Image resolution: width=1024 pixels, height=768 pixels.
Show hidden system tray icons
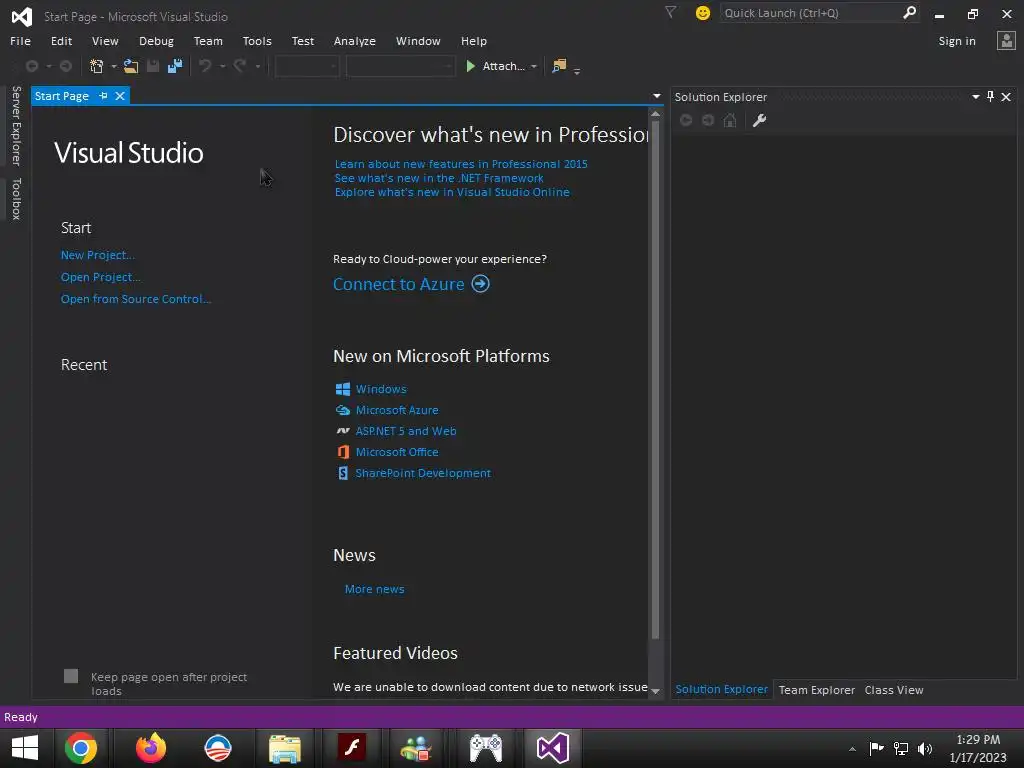[x=852, y=749]
